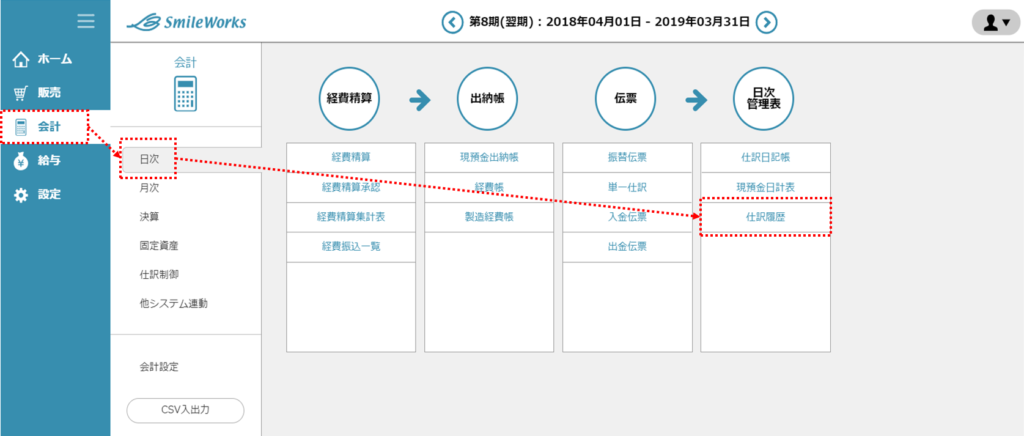Click the Home house icon
The image size is (1024, 436).
pyautogui.click(x=21, y=60)
